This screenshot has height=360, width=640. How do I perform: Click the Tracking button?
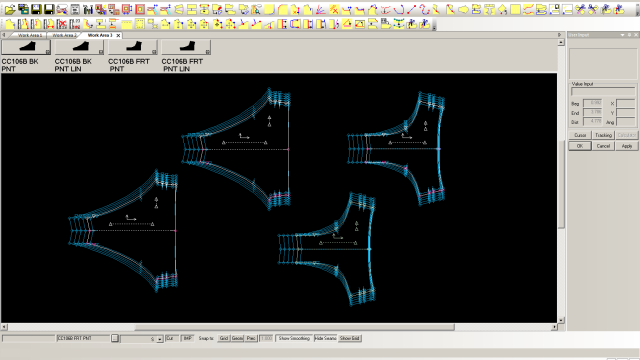[x=603, y=135]
